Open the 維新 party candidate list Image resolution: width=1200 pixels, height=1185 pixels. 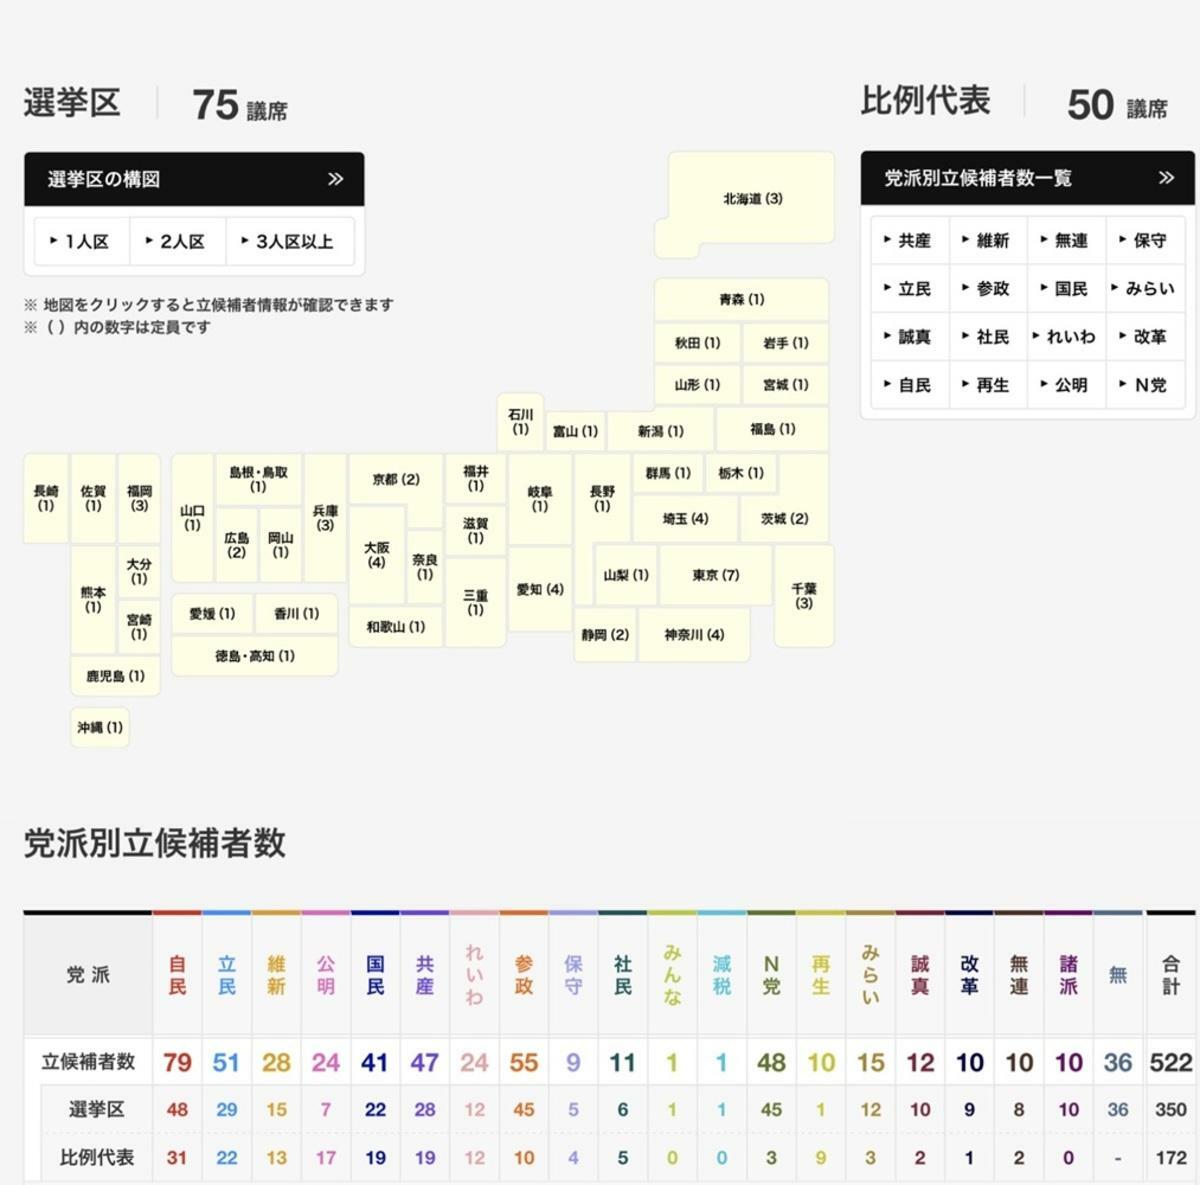[x=987, y=240]
